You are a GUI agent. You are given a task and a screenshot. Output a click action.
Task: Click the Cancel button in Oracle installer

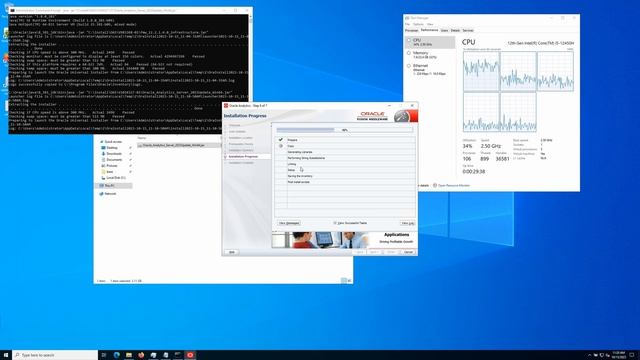coord(408,252)
